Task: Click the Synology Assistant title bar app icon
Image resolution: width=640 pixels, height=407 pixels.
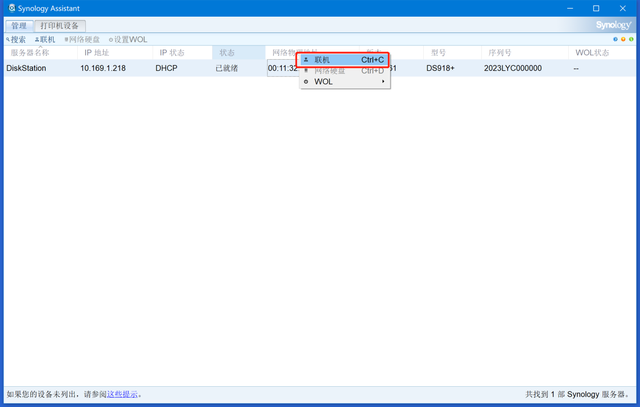Action: click(x=12, y=8)
